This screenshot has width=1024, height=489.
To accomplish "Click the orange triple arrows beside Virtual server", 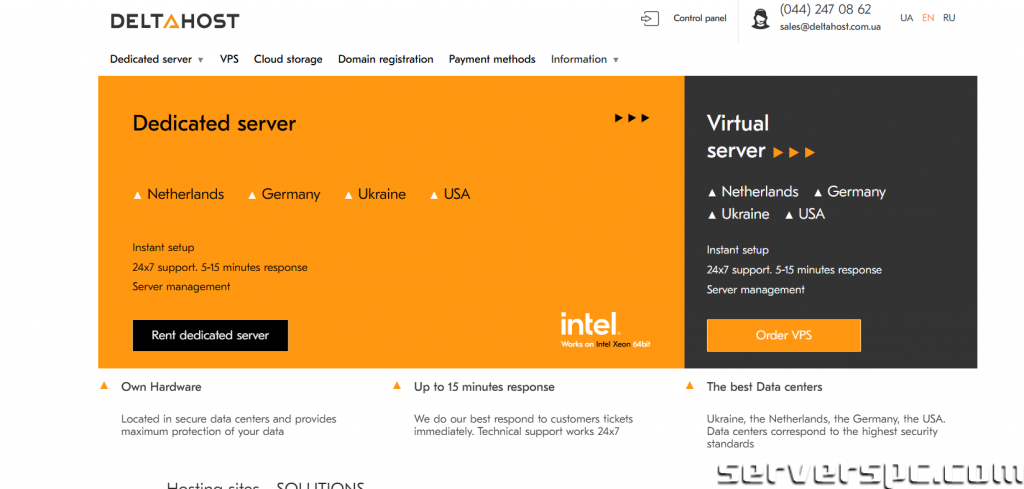I will coord(795,152).
